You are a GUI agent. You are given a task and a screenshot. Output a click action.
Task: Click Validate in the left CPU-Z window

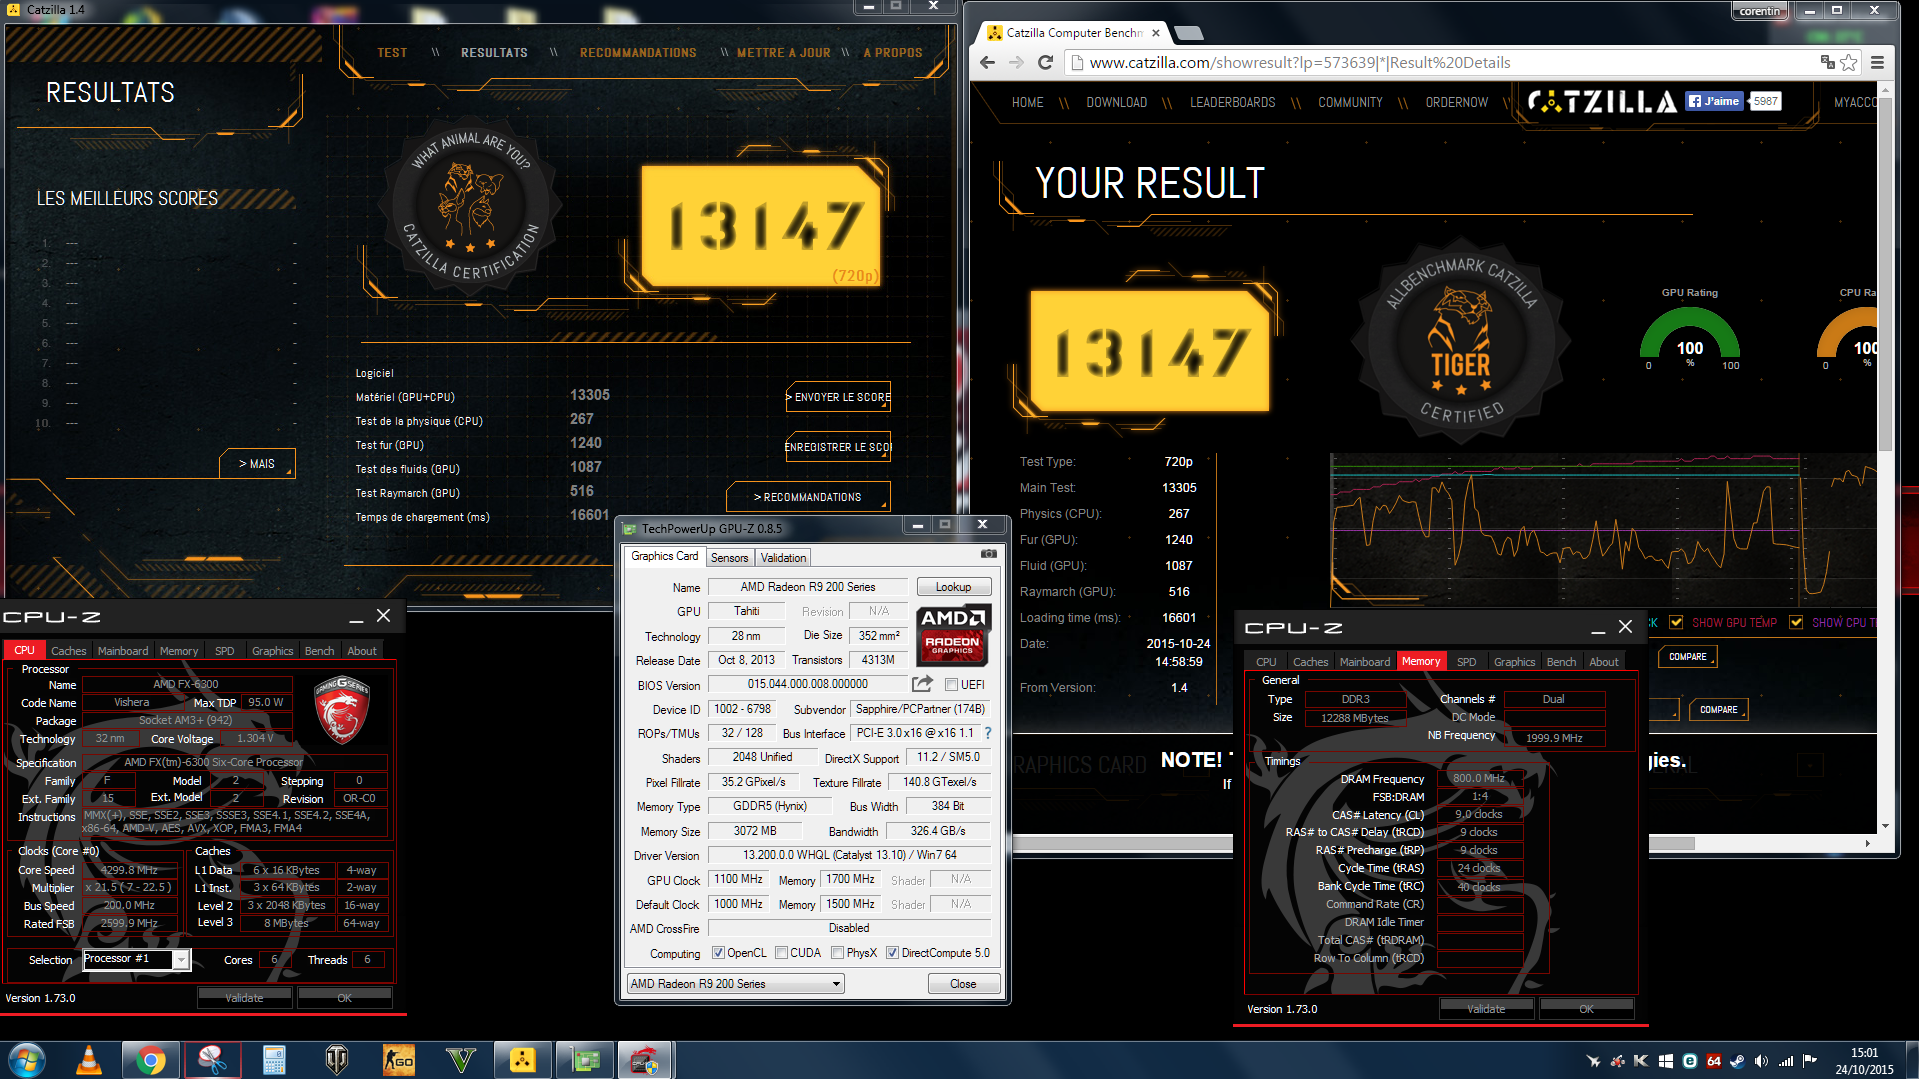coord(244,998)
